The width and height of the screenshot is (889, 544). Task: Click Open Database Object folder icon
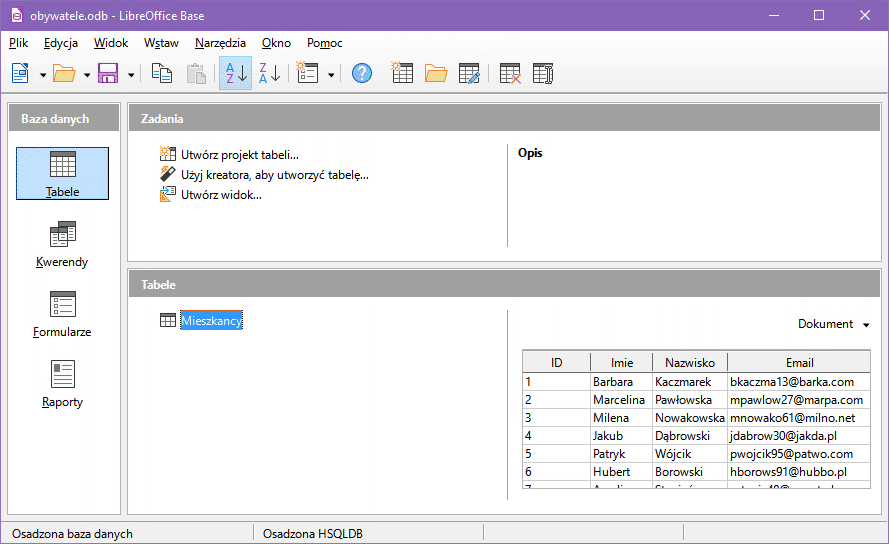click(436, 74)
